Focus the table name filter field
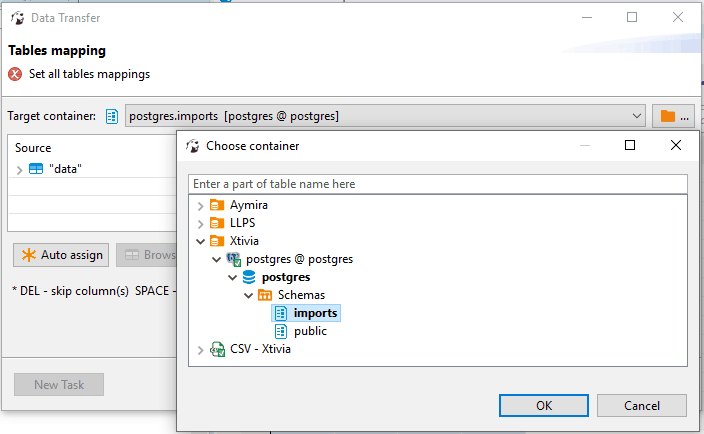Screen dimensions: 704x434 tap(437, 184)
